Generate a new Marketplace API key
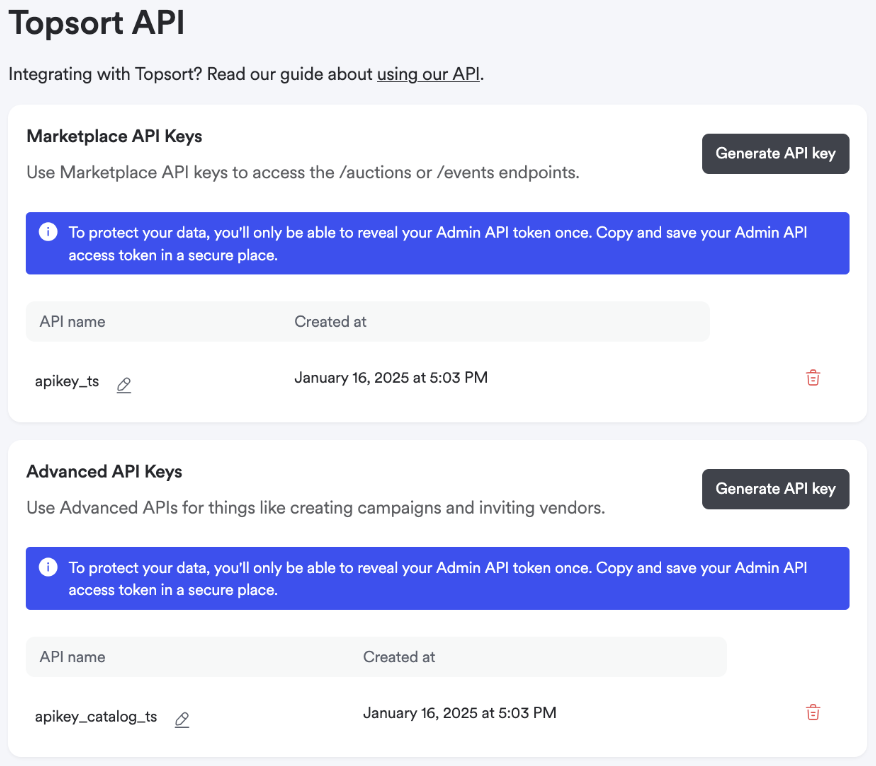876x766 pixels. coord(775,153)
